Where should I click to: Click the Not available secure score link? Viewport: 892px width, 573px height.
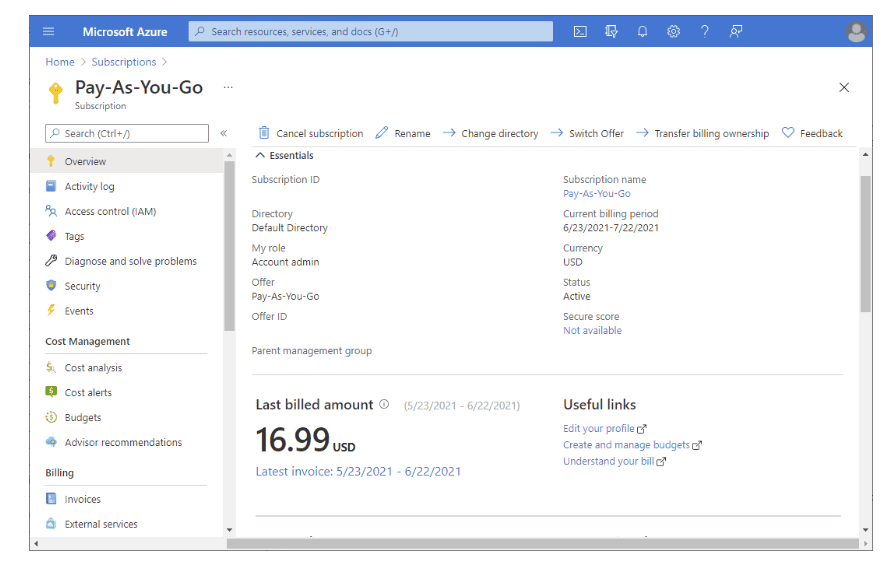click(x=592, y=331)
